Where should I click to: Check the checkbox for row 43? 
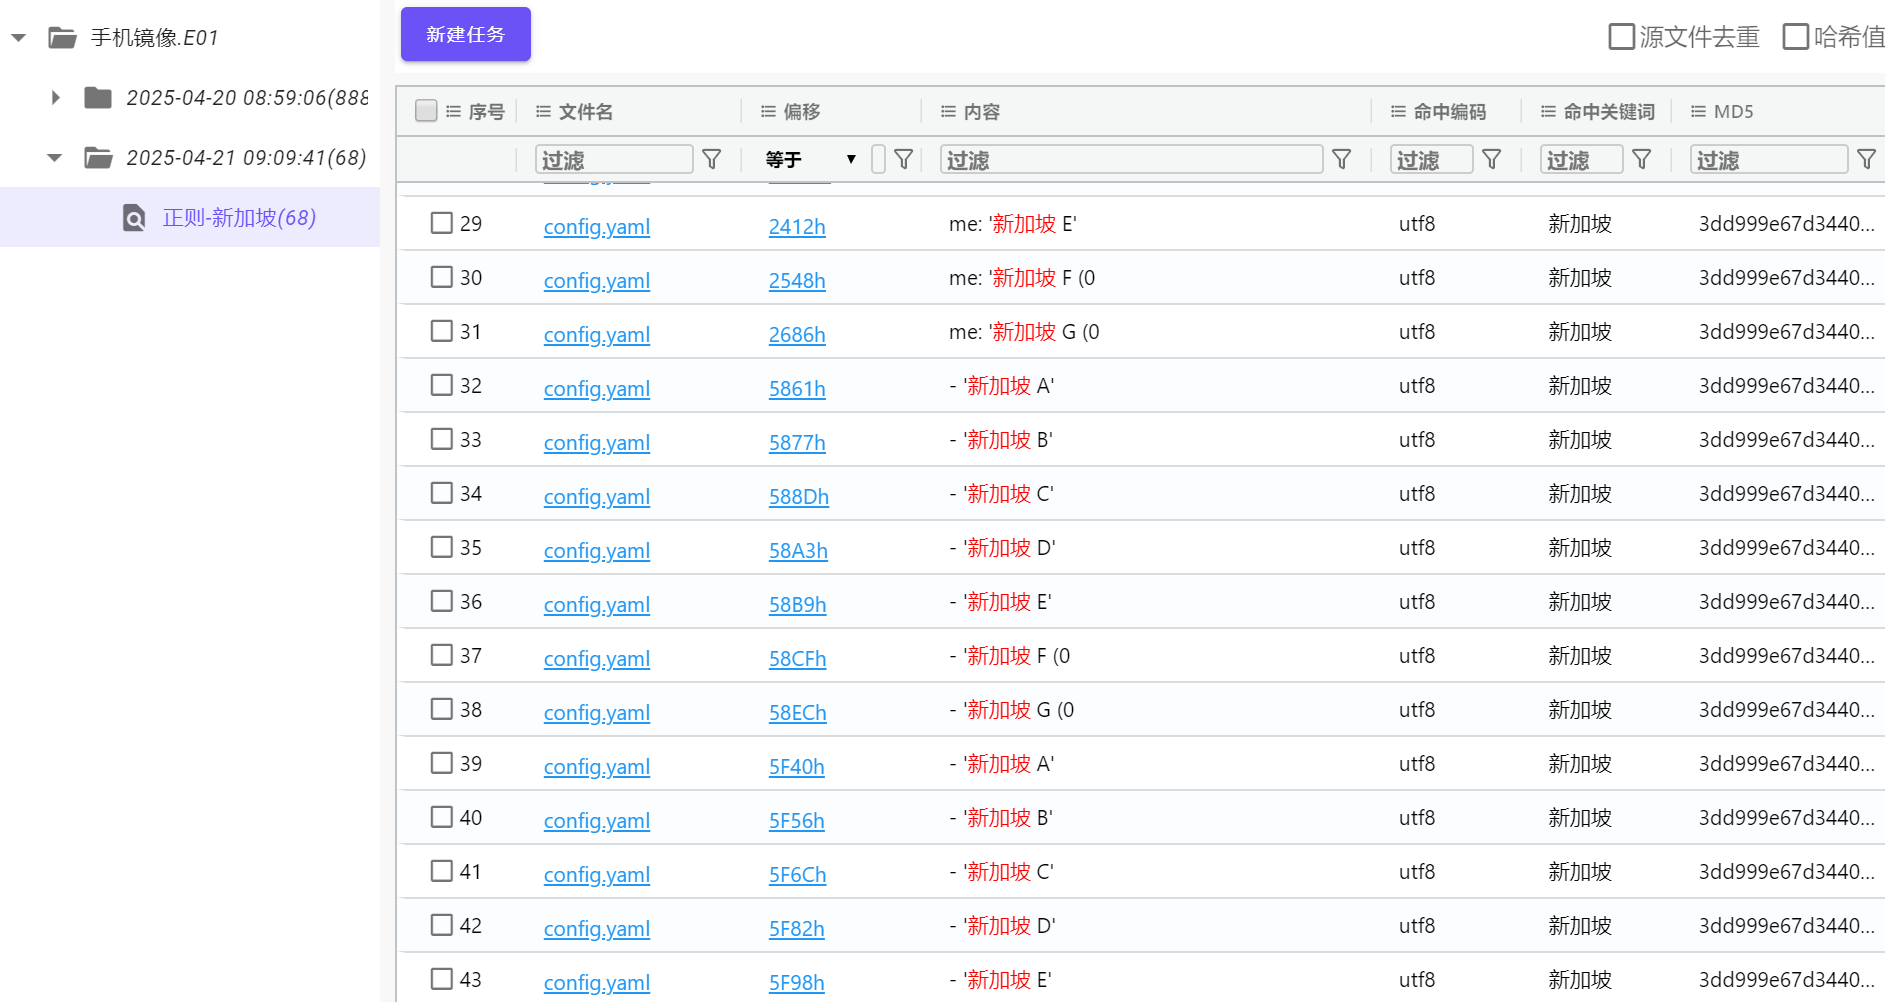point(442,979)
